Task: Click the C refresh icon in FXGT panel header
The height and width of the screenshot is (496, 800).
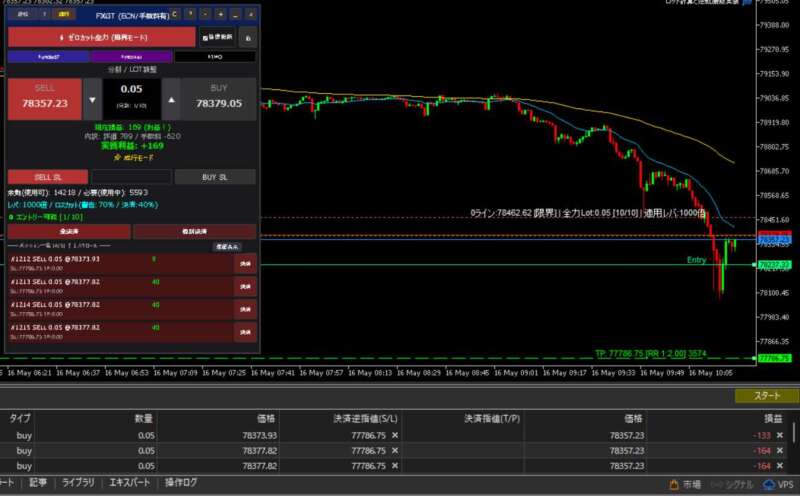Action: pyautogui.click(x=174, y=14)
